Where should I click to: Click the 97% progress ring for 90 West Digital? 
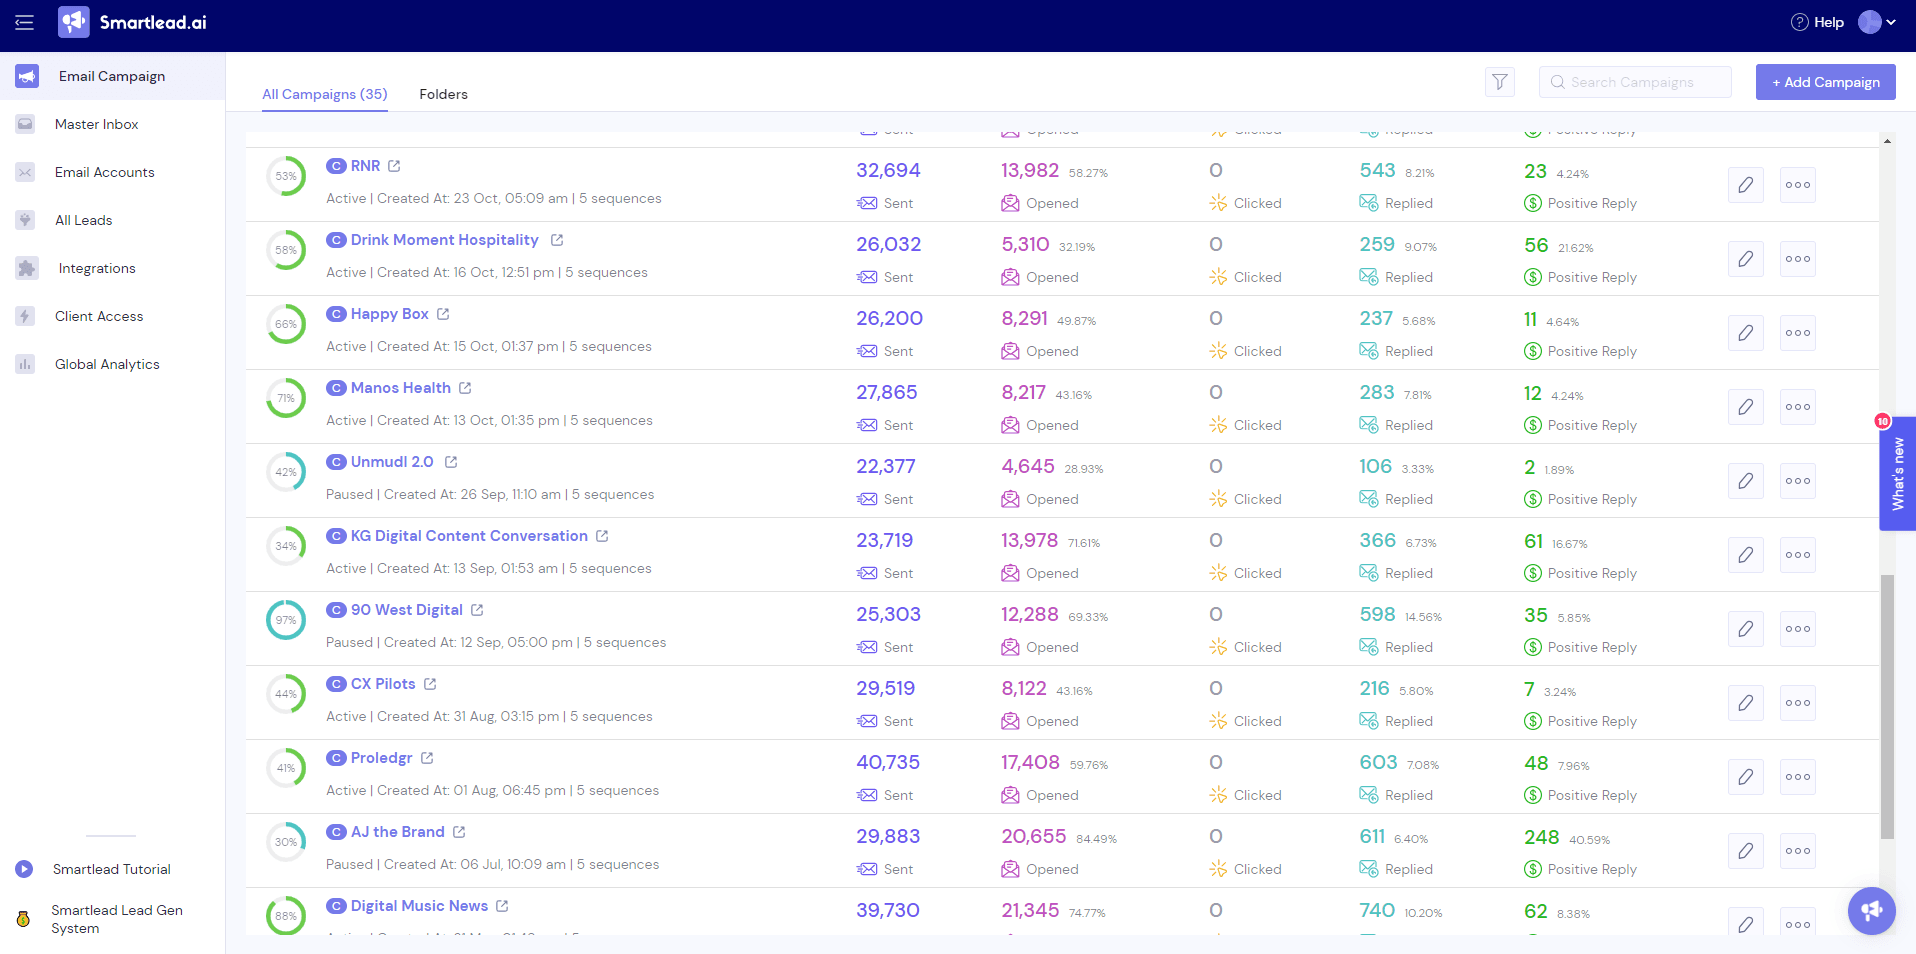click(x=286, y=620)
